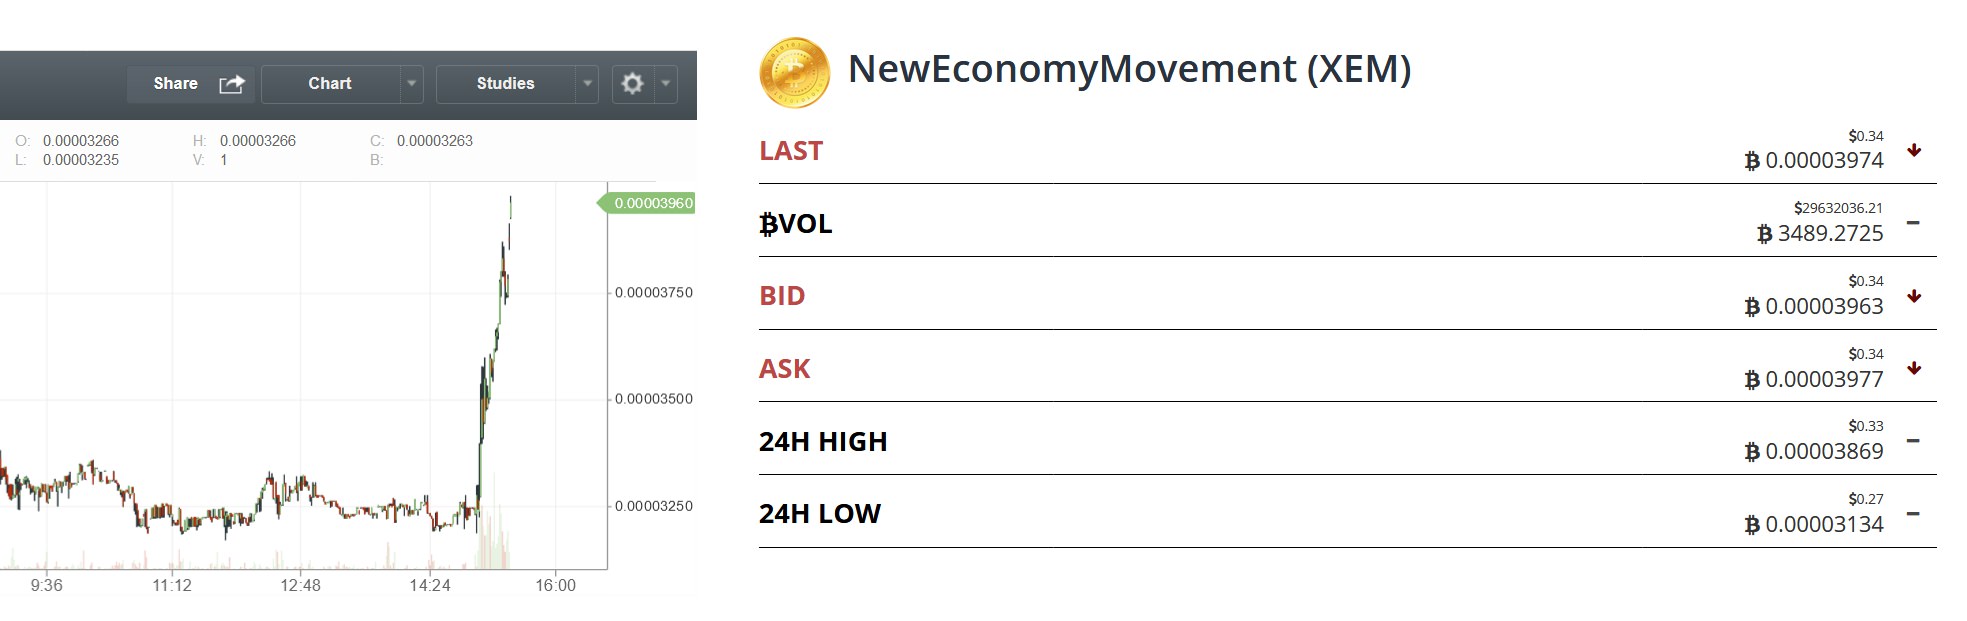Click the dash indicator beside 24H HIGH

point(1913,441)
